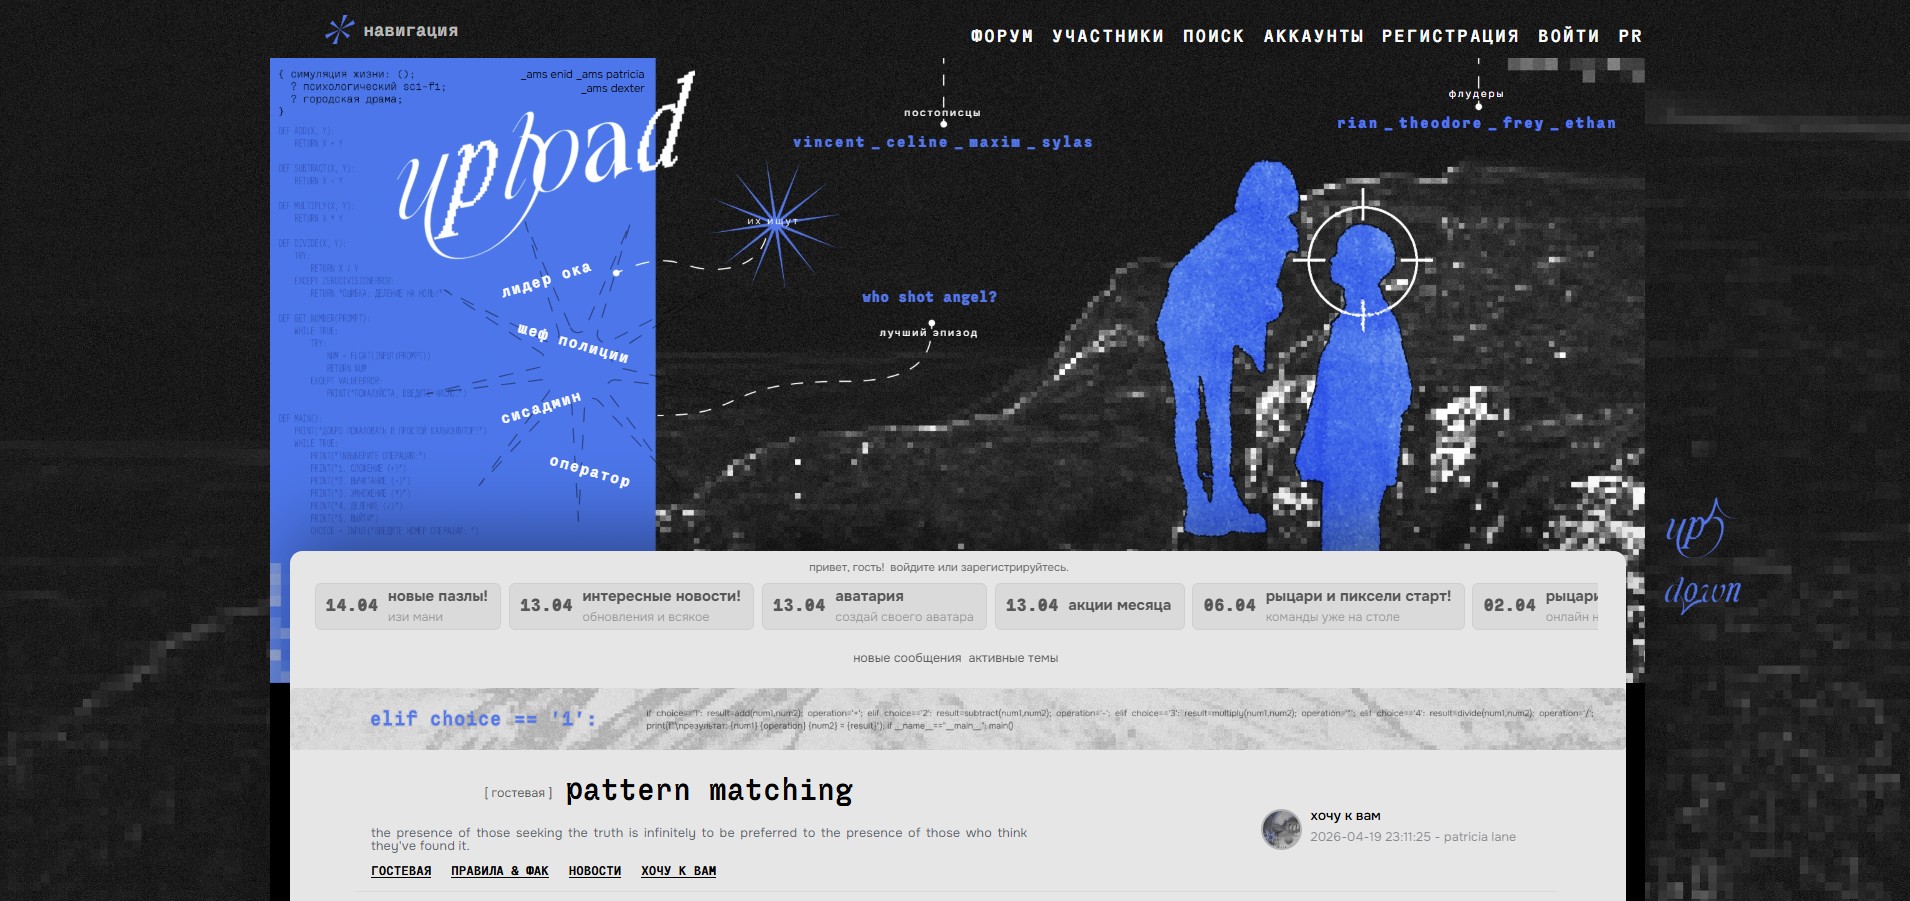Open the 'ПРАВИЛА & ФАК' subforum link

(x=500, y=871)
